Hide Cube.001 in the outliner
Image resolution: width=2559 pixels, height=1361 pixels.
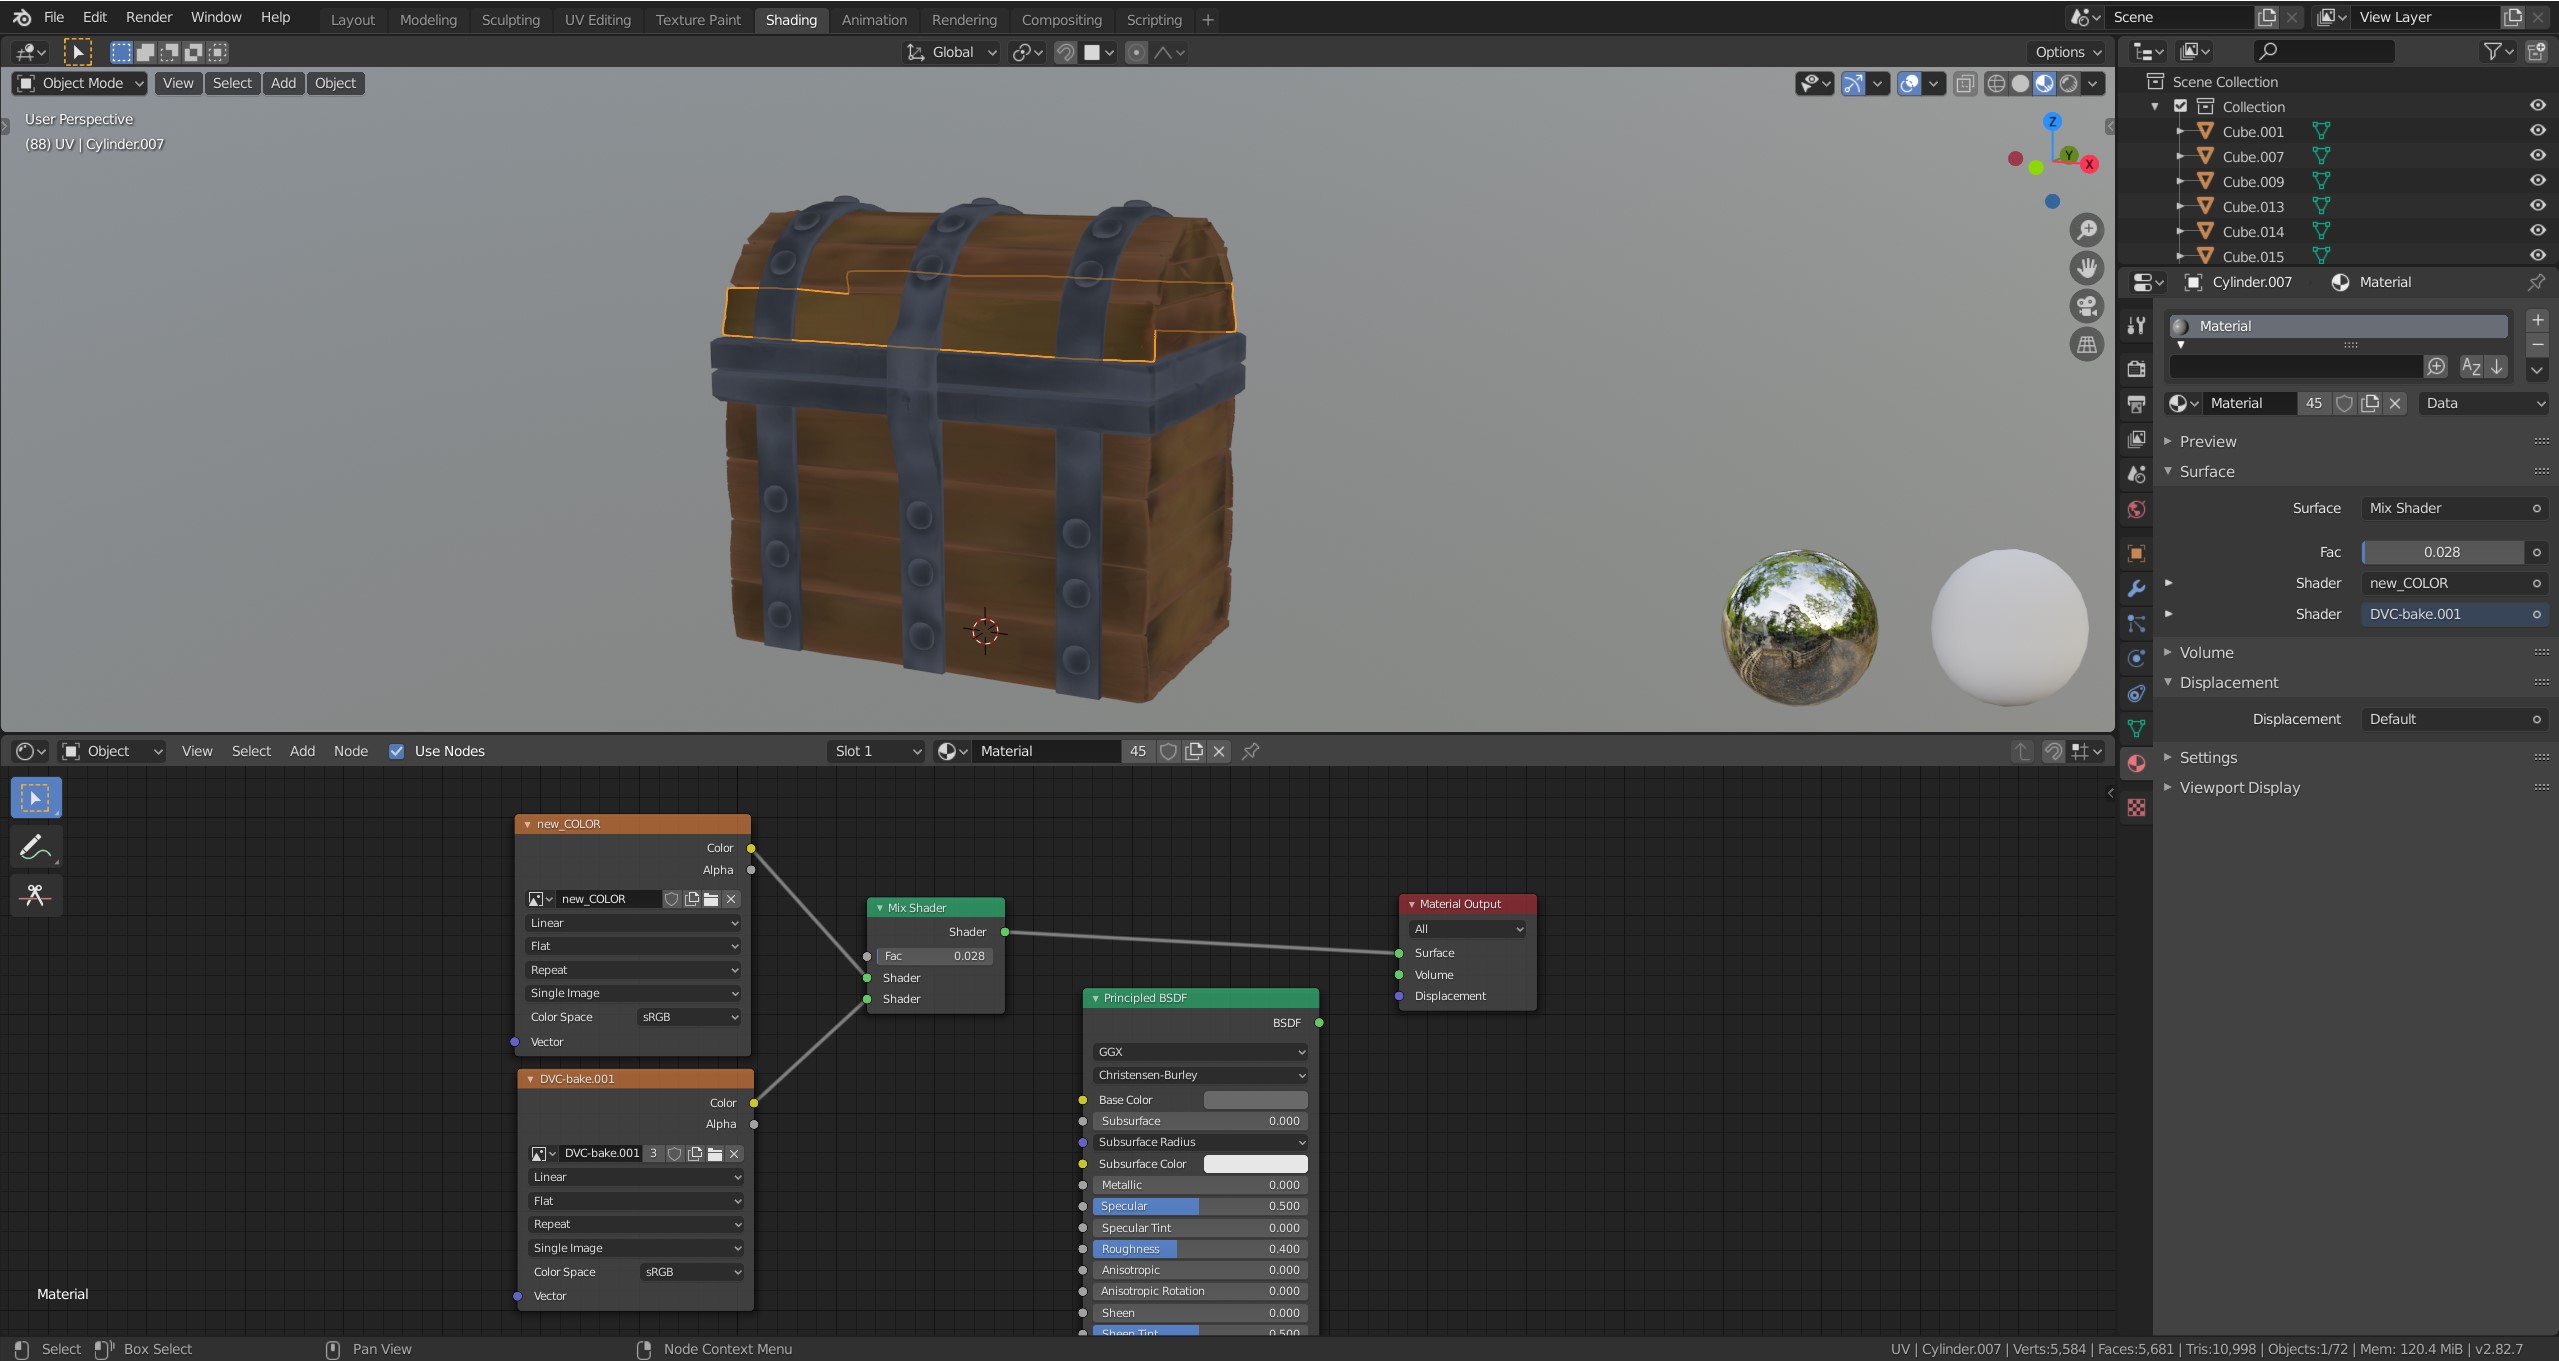[x=2538, y=131]
